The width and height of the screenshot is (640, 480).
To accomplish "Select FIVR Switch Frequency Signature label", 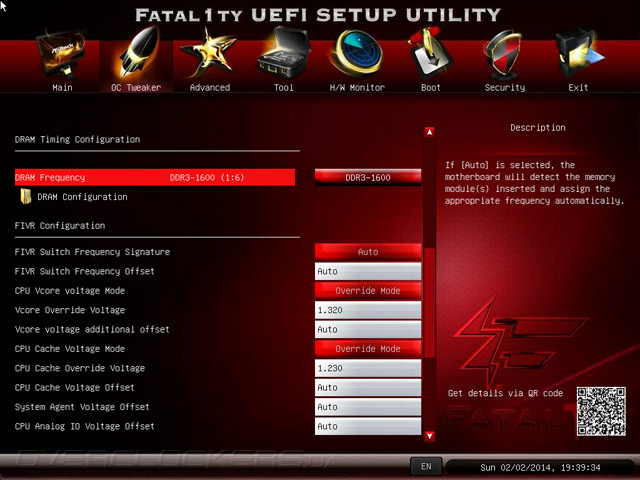I will [x=92, y=252].
